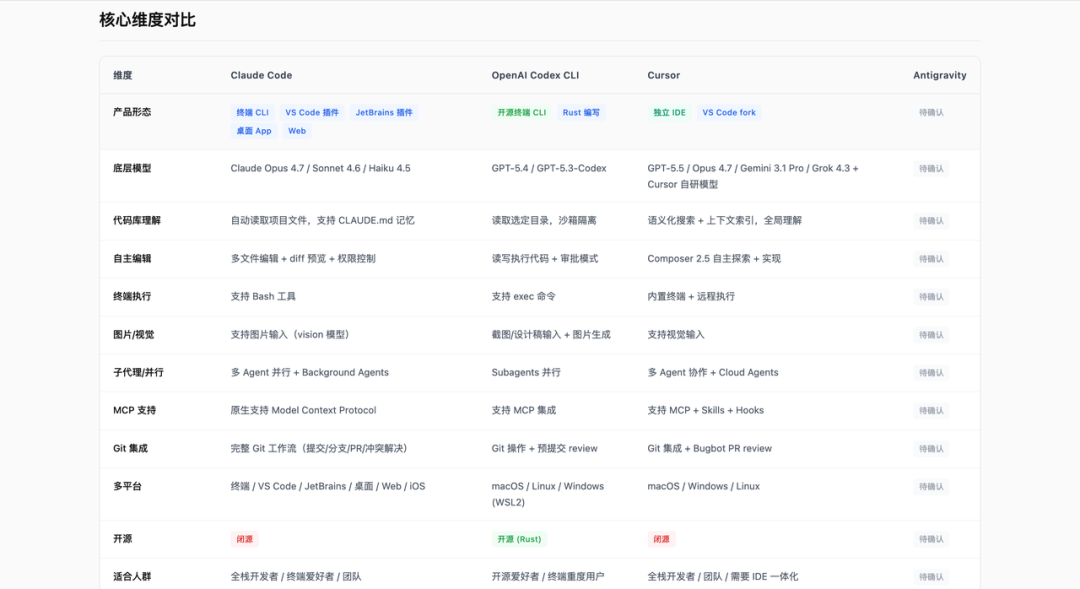Click the 截图/设计稿输入 + 图片生成 cell

[x=551, y=335]
